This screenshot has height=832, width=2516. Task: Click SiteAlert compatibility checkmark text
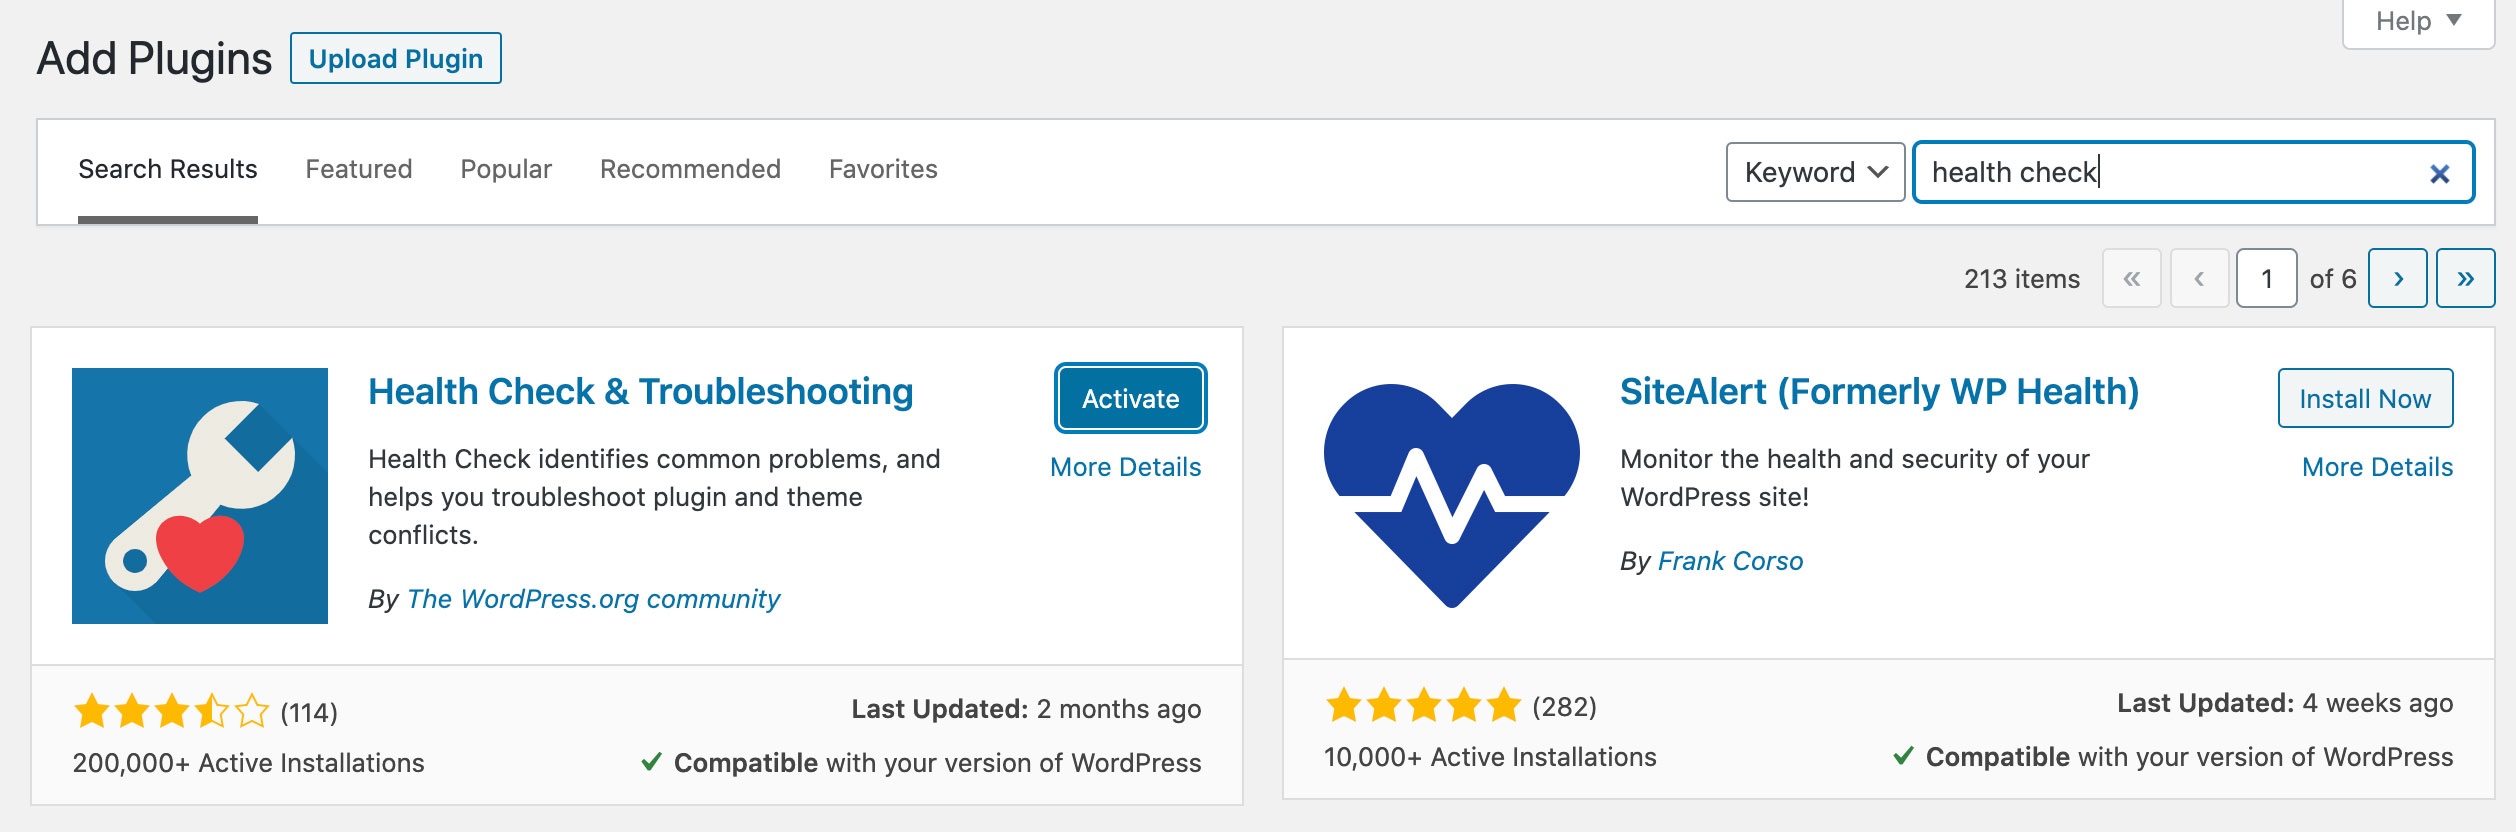point(2173,757)
